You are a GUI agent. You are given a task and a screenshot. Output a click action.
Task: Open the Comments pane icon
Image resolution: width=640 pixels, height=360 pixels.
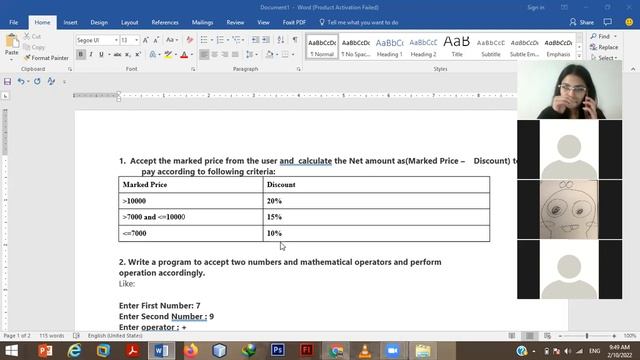click(608, 22)
